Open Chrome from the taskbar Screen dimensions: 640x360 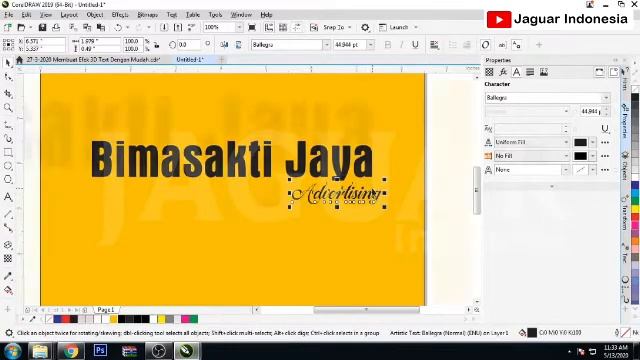click(71, 351)
